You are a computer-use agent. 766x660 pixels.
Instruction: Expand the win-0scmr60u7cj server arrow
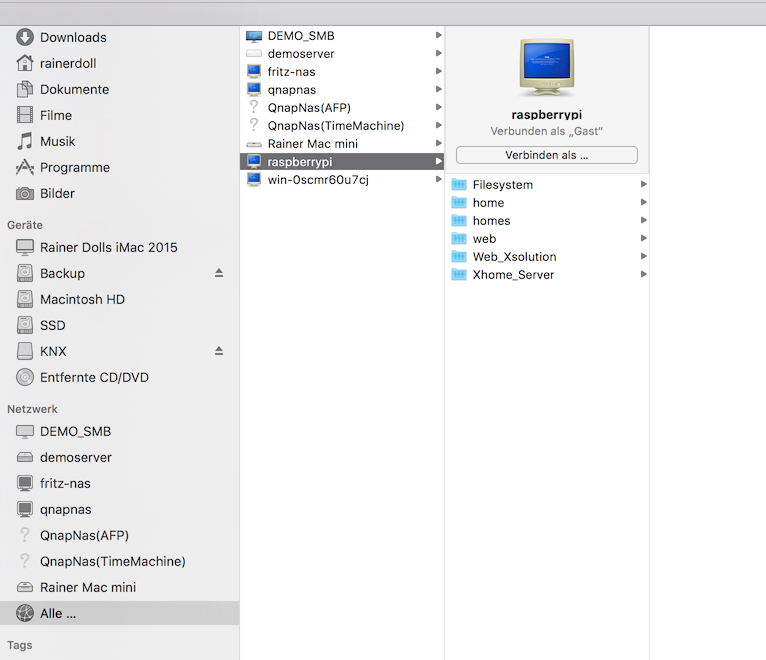pyautogui.click(x=438, y=180)
